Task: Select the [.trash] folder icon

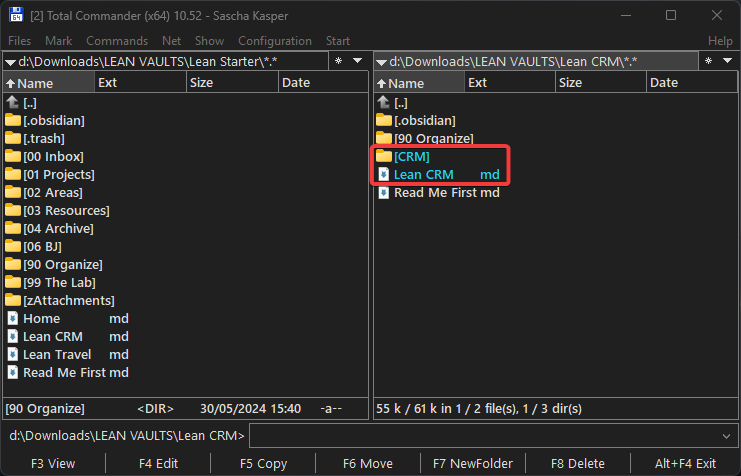Action: pyautogui.click(x=13, y=138)
